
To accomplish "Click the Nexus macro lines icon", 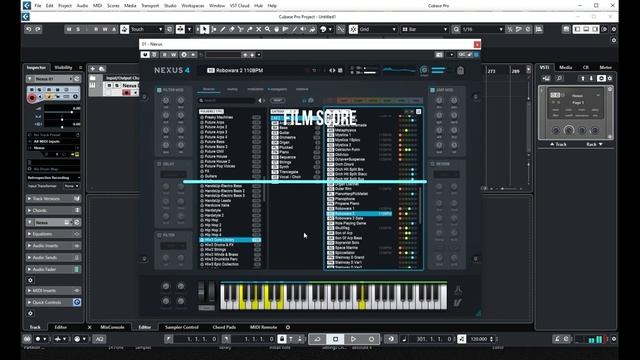I will click(x=438, y=70).
